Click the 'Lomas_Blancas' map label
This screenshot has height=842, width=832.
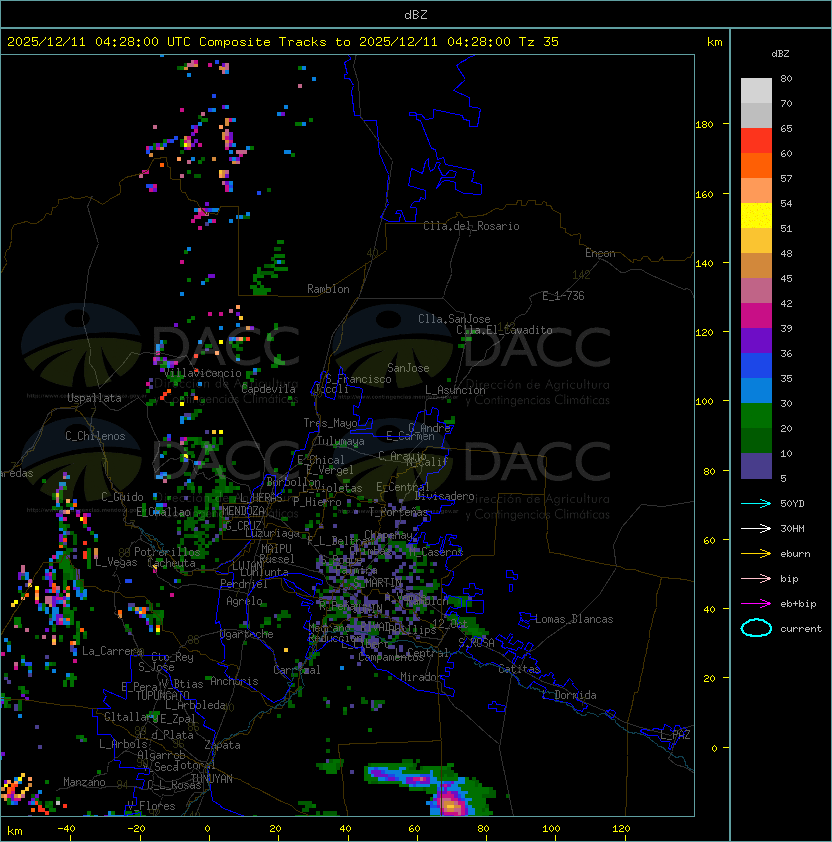point(574,619)
